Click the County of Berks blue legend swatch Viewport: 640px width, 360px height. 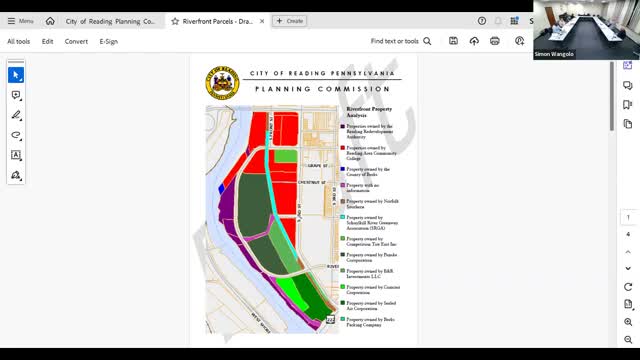(x=343, y=169)
